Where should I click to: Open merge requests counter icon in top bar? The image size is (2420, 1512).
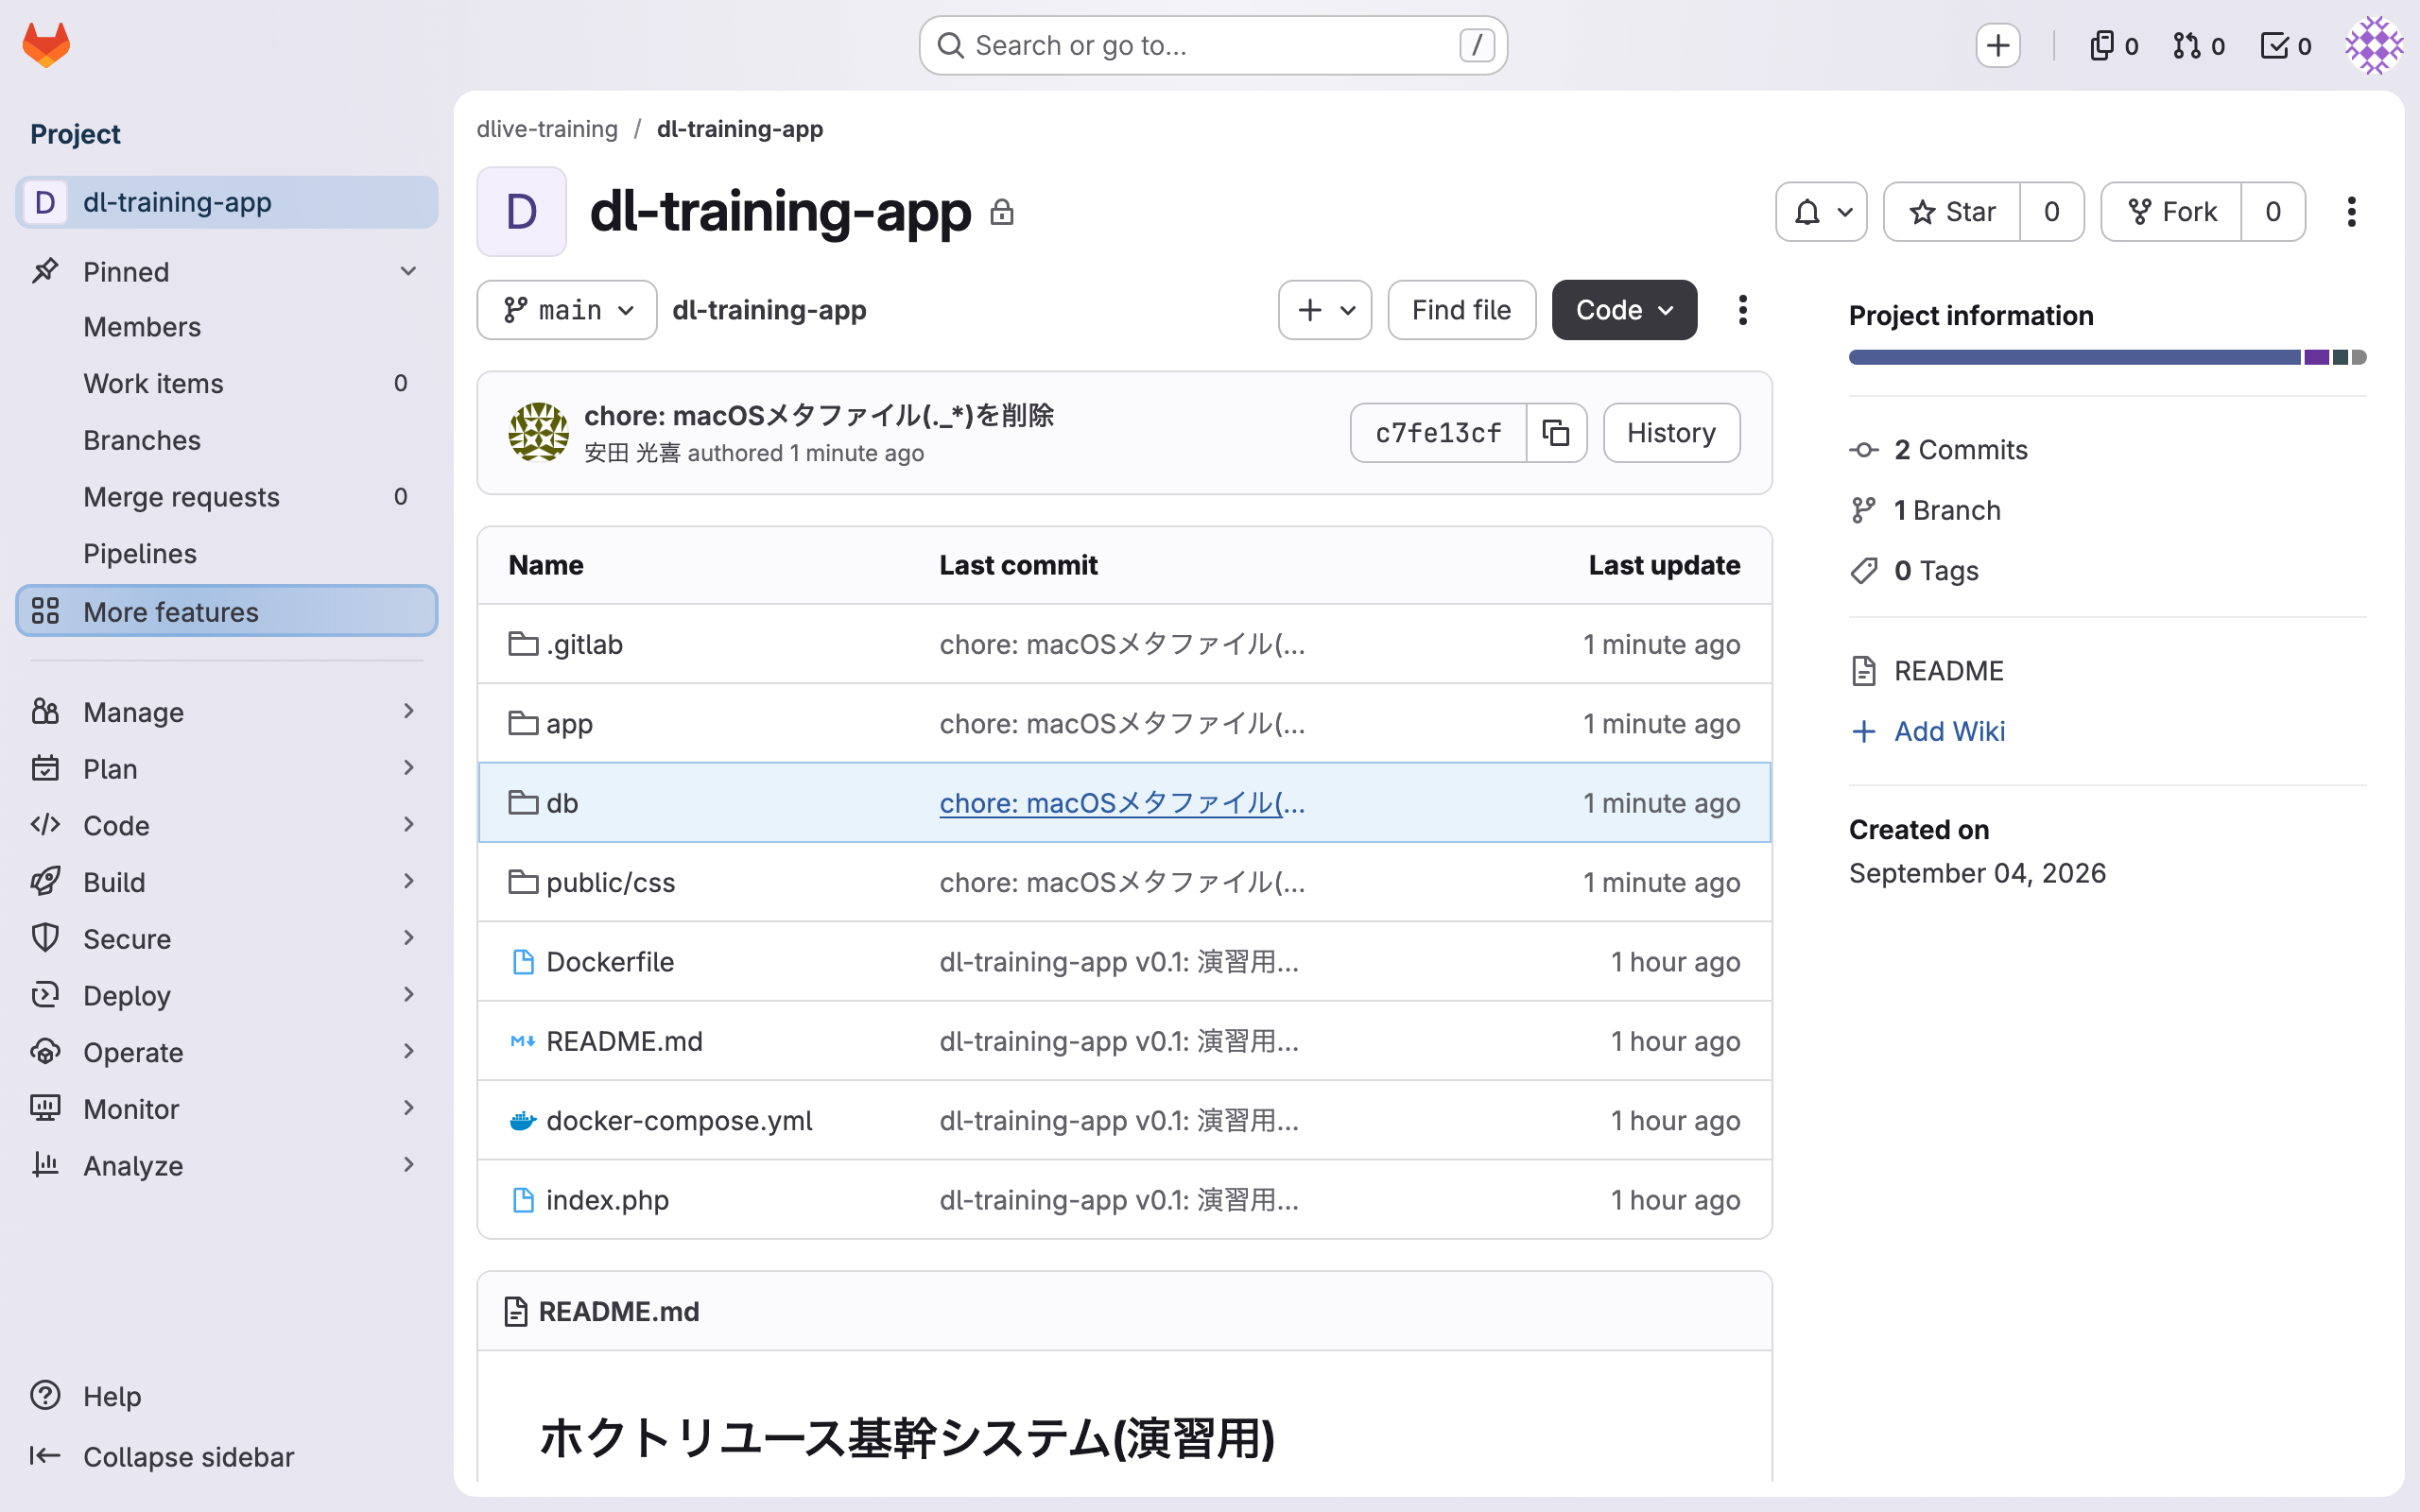(2198, 45)
